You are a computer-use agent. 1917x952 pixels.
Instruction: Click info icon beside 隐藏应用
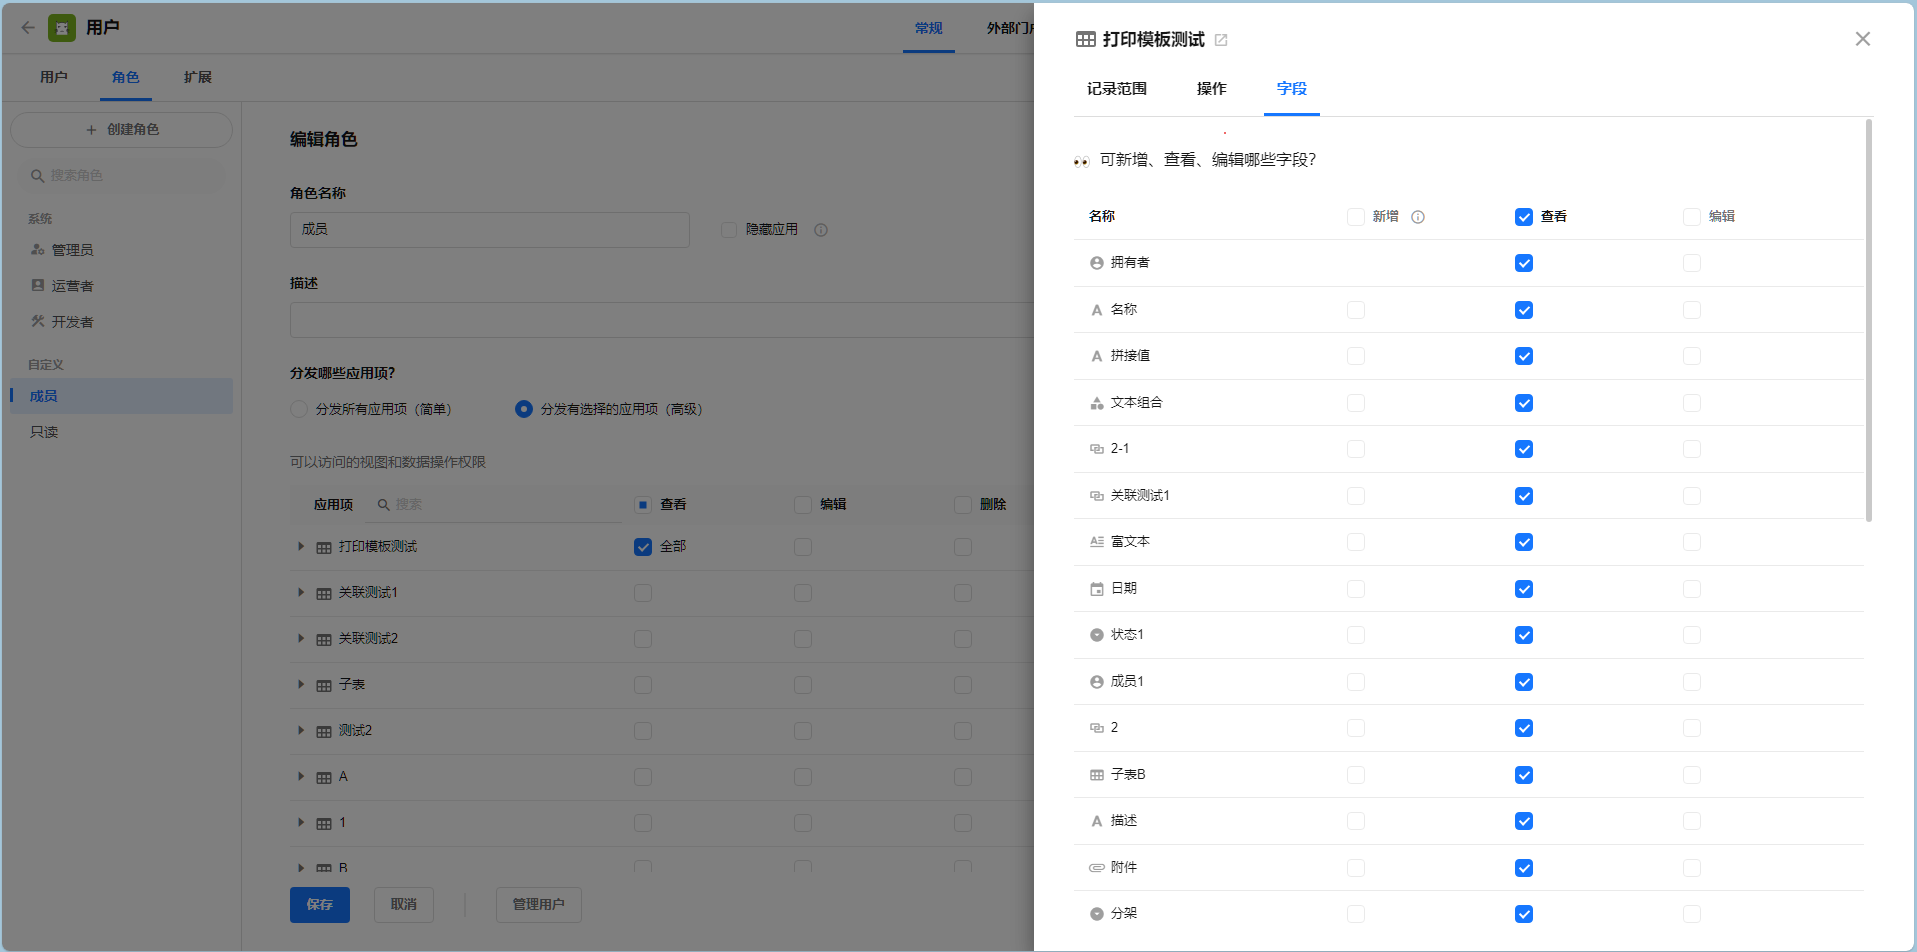click(x=821, y=230)
